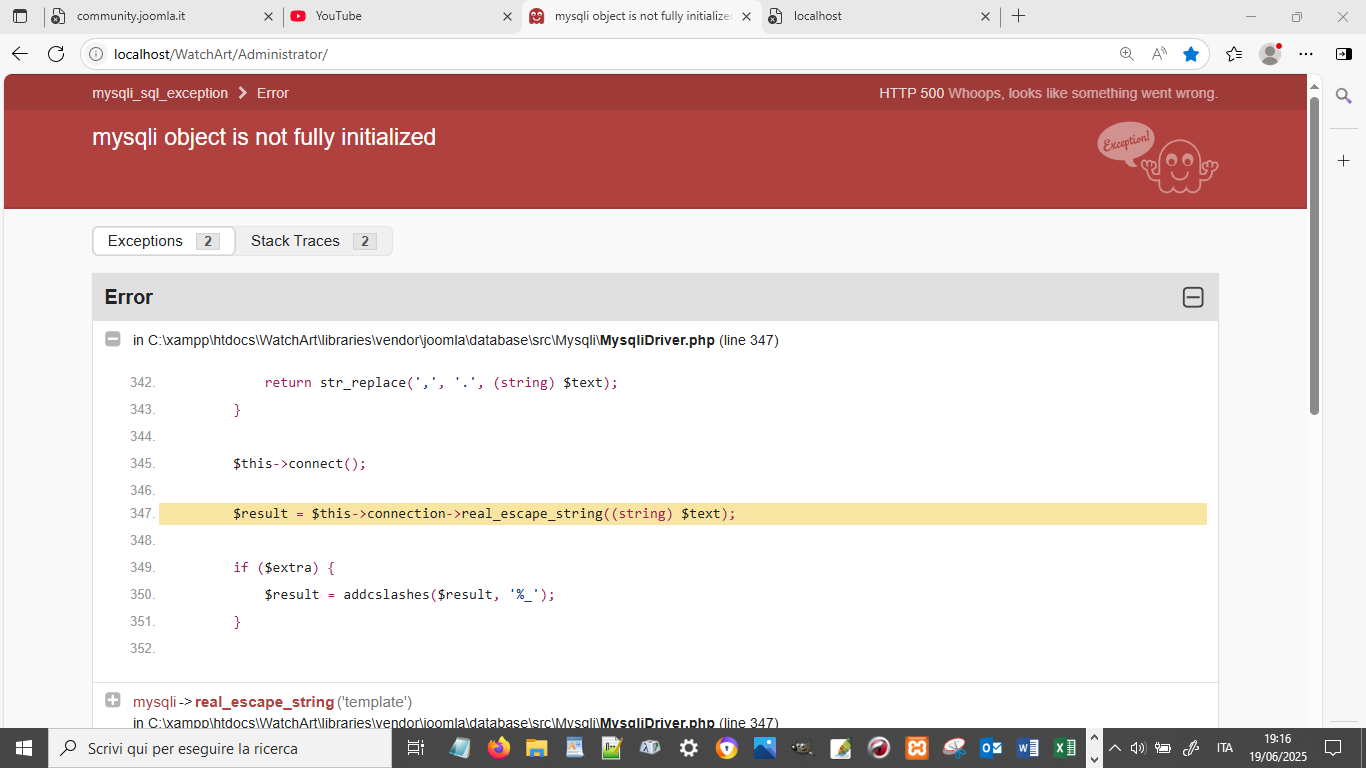Screen dimensions: 1366x768
Task: Click the highlighted line 347 code
Action: [x=683, y=514]
